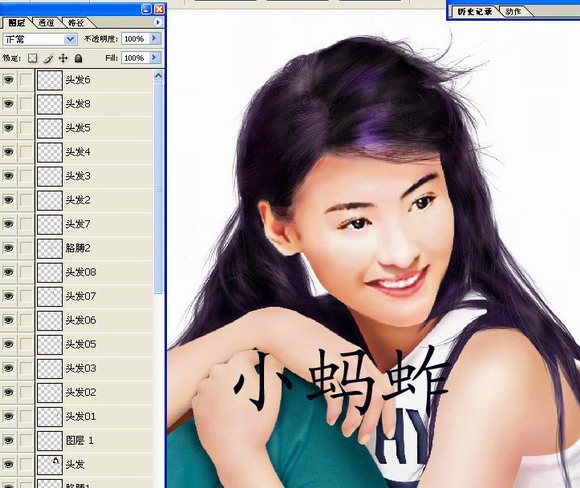
Task: Select layer named 头发4
Action: tap(78, 152)
